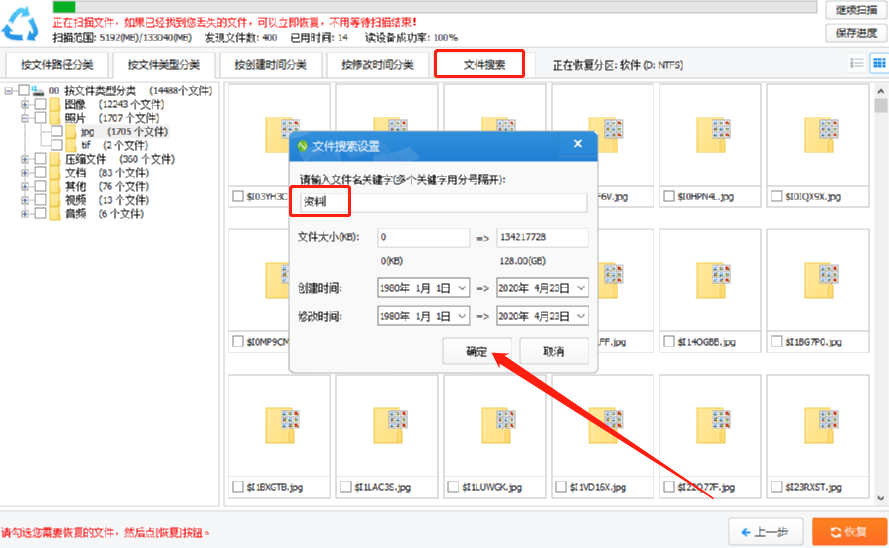Click the folder icon of 压缩文件

(55, 159)
